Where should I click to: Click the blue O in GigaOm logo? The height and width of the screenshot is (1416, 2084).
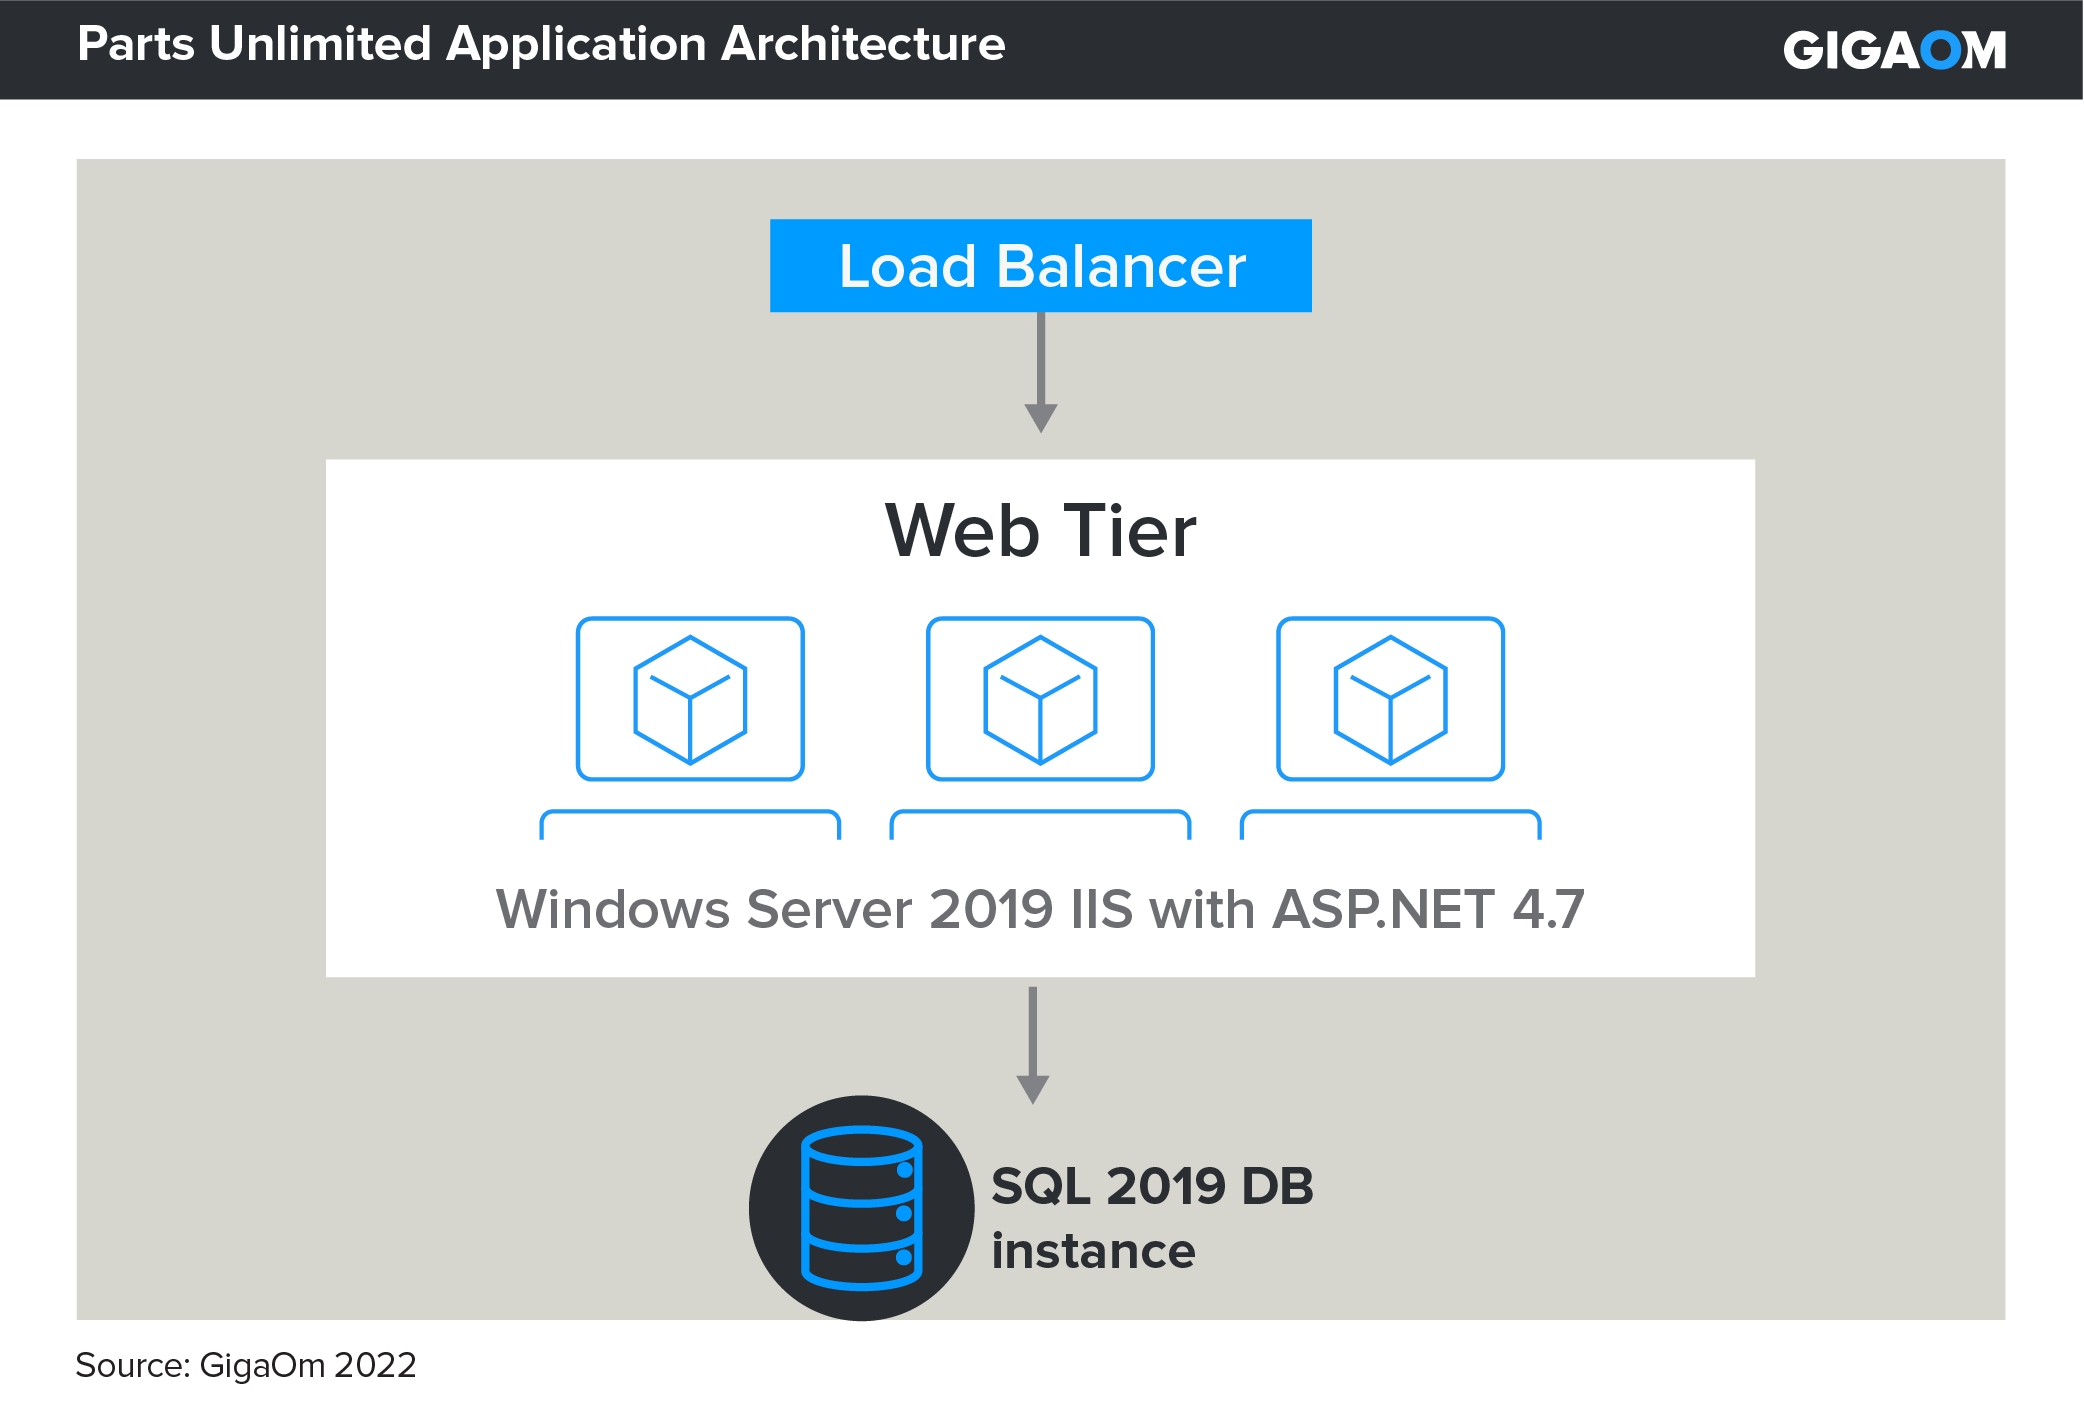(1941, 50)
